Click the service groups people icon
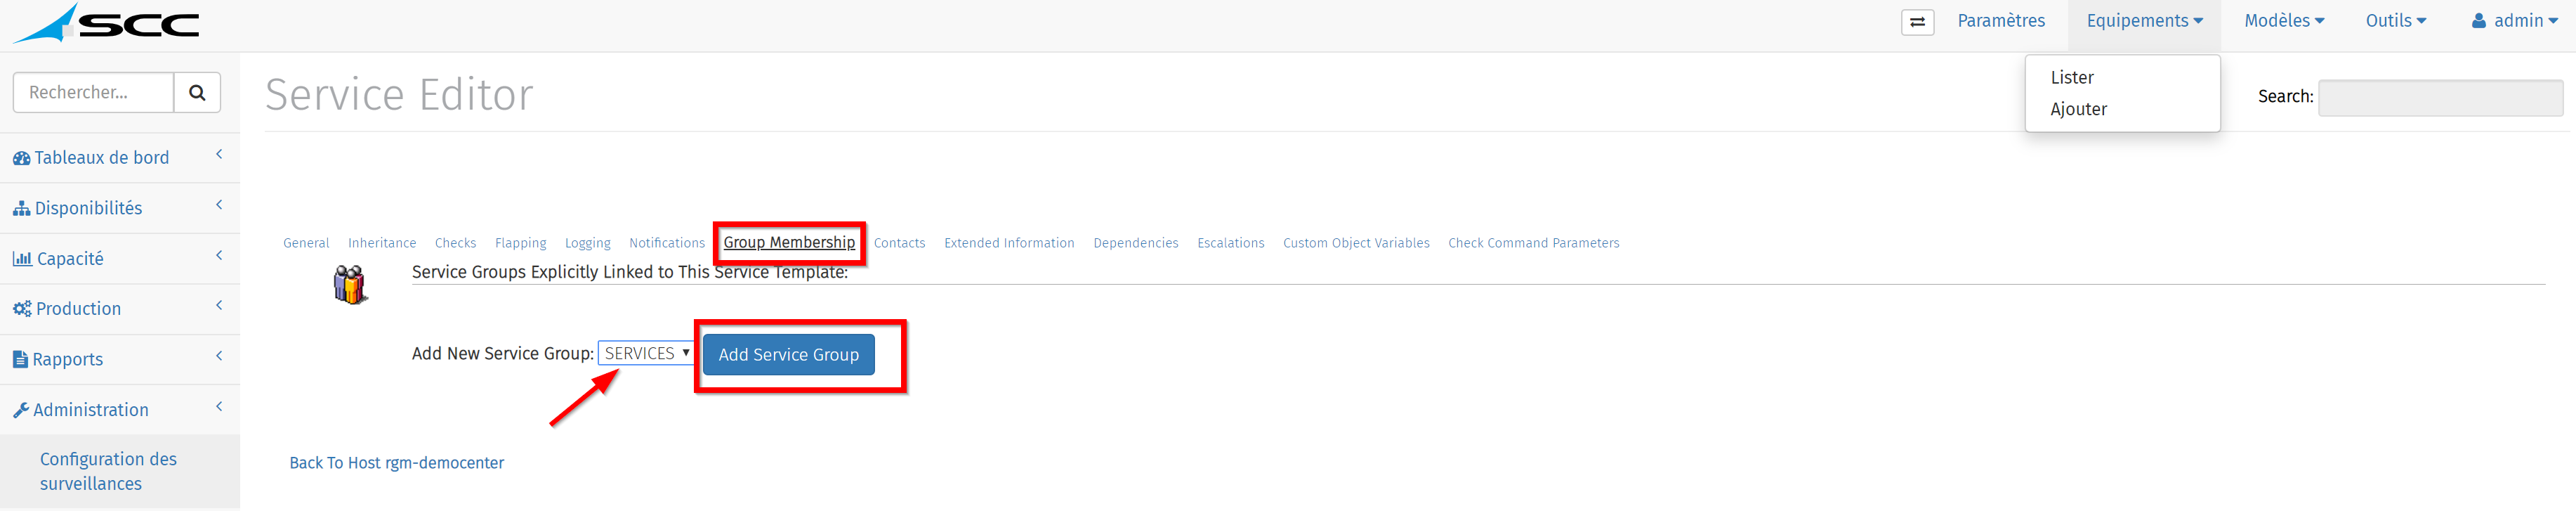 [350, 285]
